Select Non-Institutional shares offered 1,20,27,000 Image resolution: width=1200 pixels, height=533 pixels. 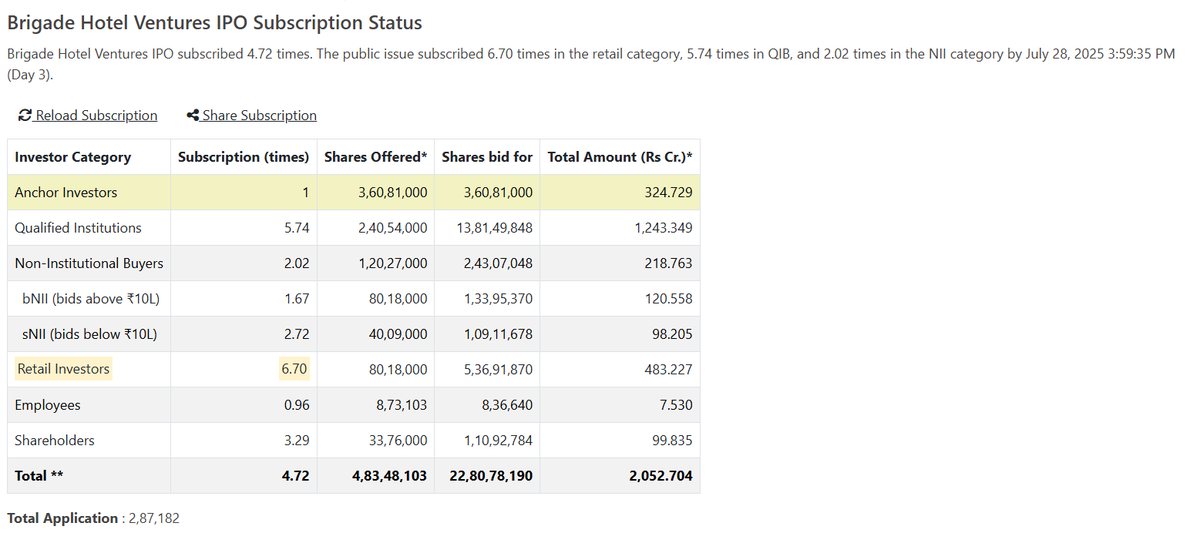[x=392, y=263]
